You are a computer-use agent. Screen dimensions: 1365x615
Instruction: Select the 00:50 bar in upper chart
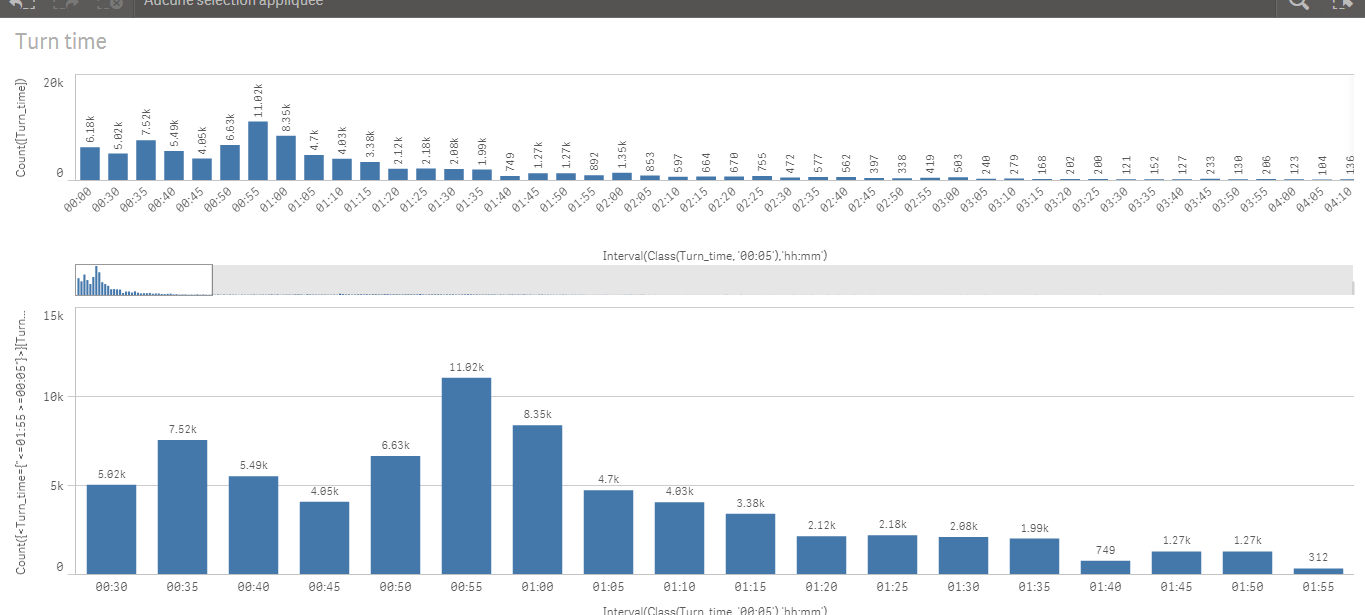pyautogui.click(x=229, y=162)
